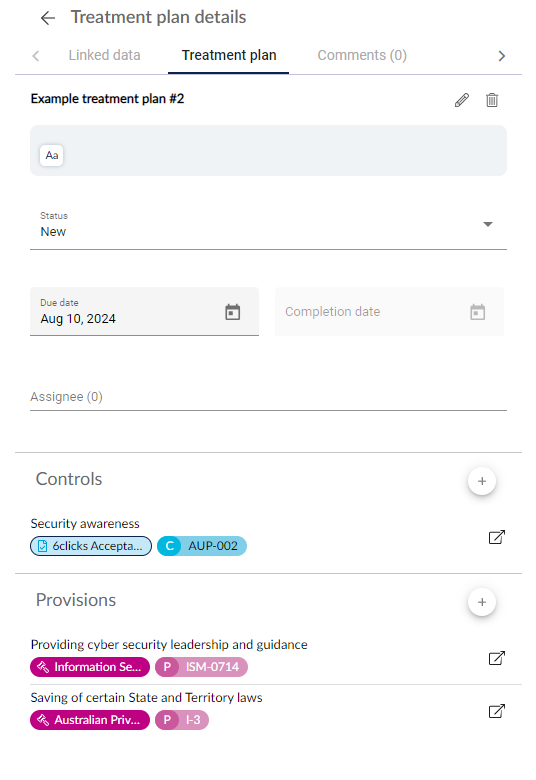Open the Due date calendar picker

(232, 312)
